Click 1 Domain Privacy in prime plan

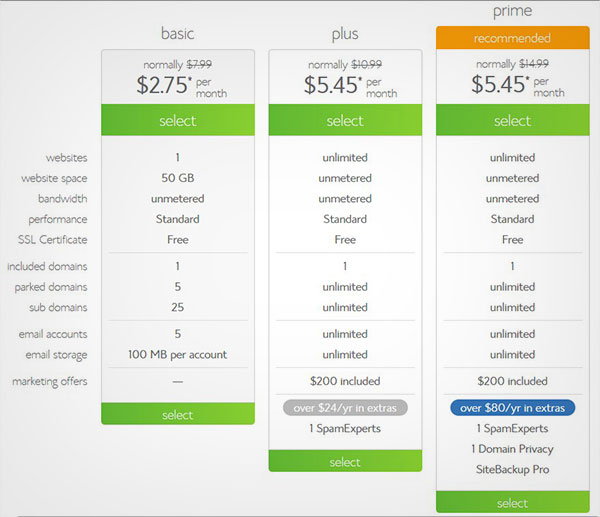pos(512,449)
